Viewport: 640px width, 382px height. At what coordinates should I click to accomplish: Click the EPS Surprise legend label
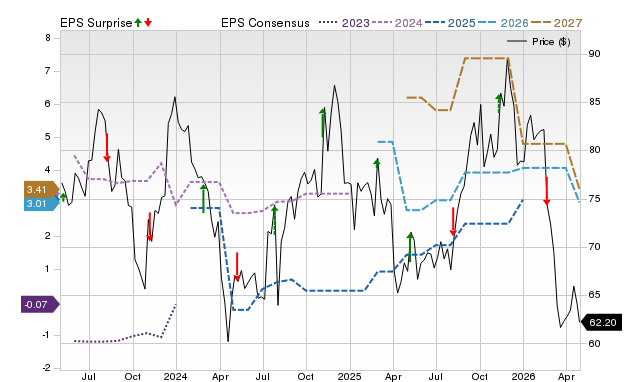96,23
